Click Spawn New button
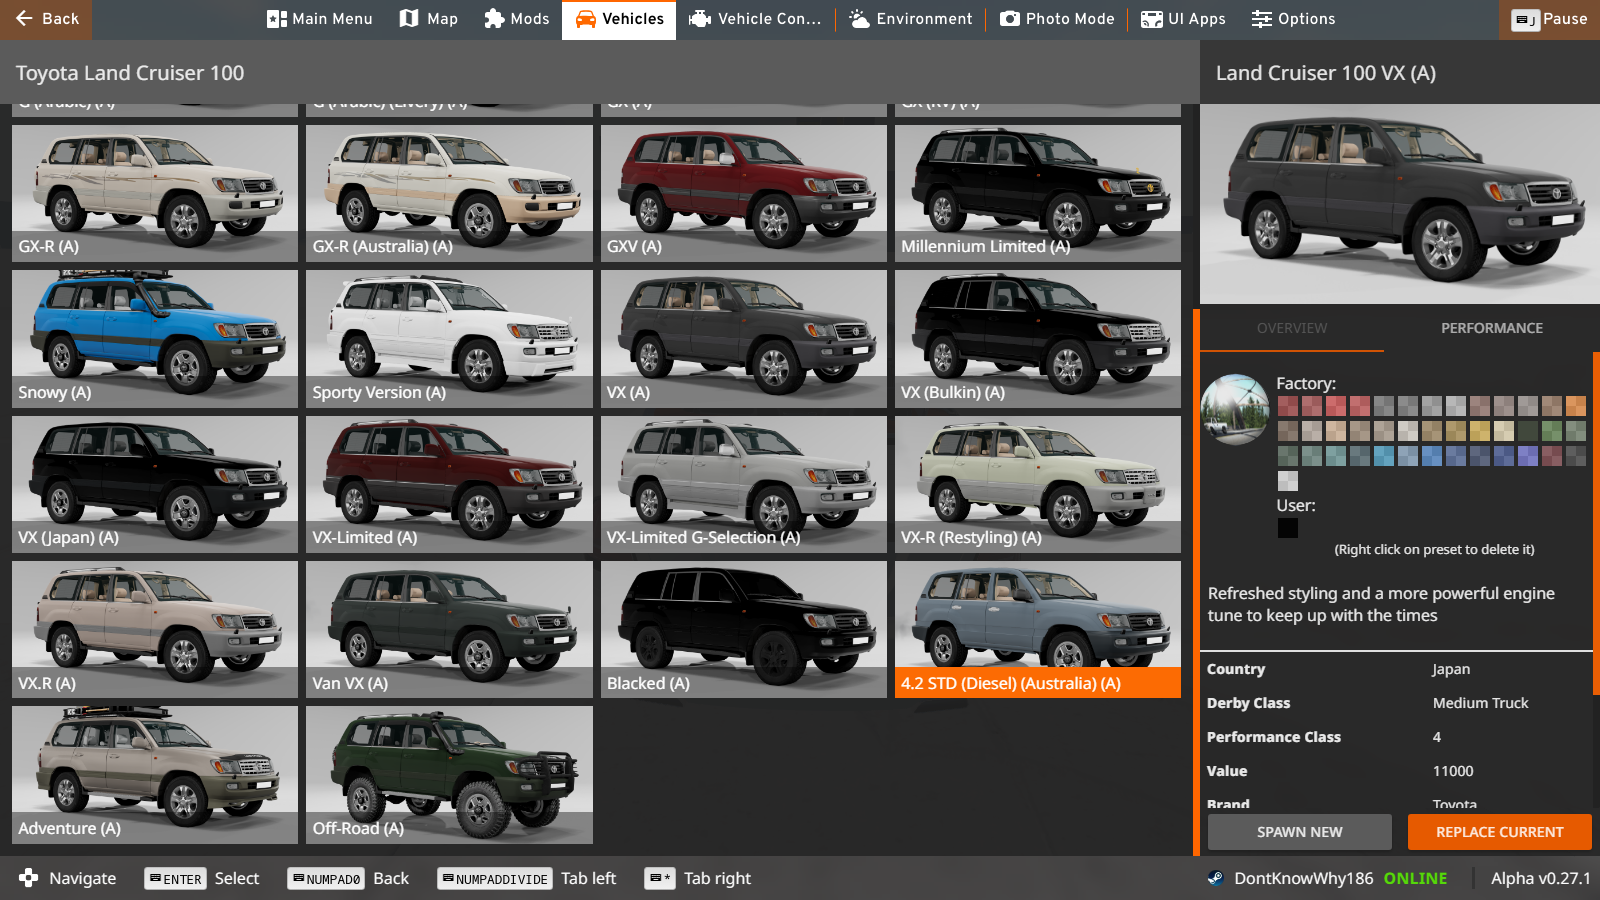The width and height of the screenshot is (1600, 900). coord(1300,832)
